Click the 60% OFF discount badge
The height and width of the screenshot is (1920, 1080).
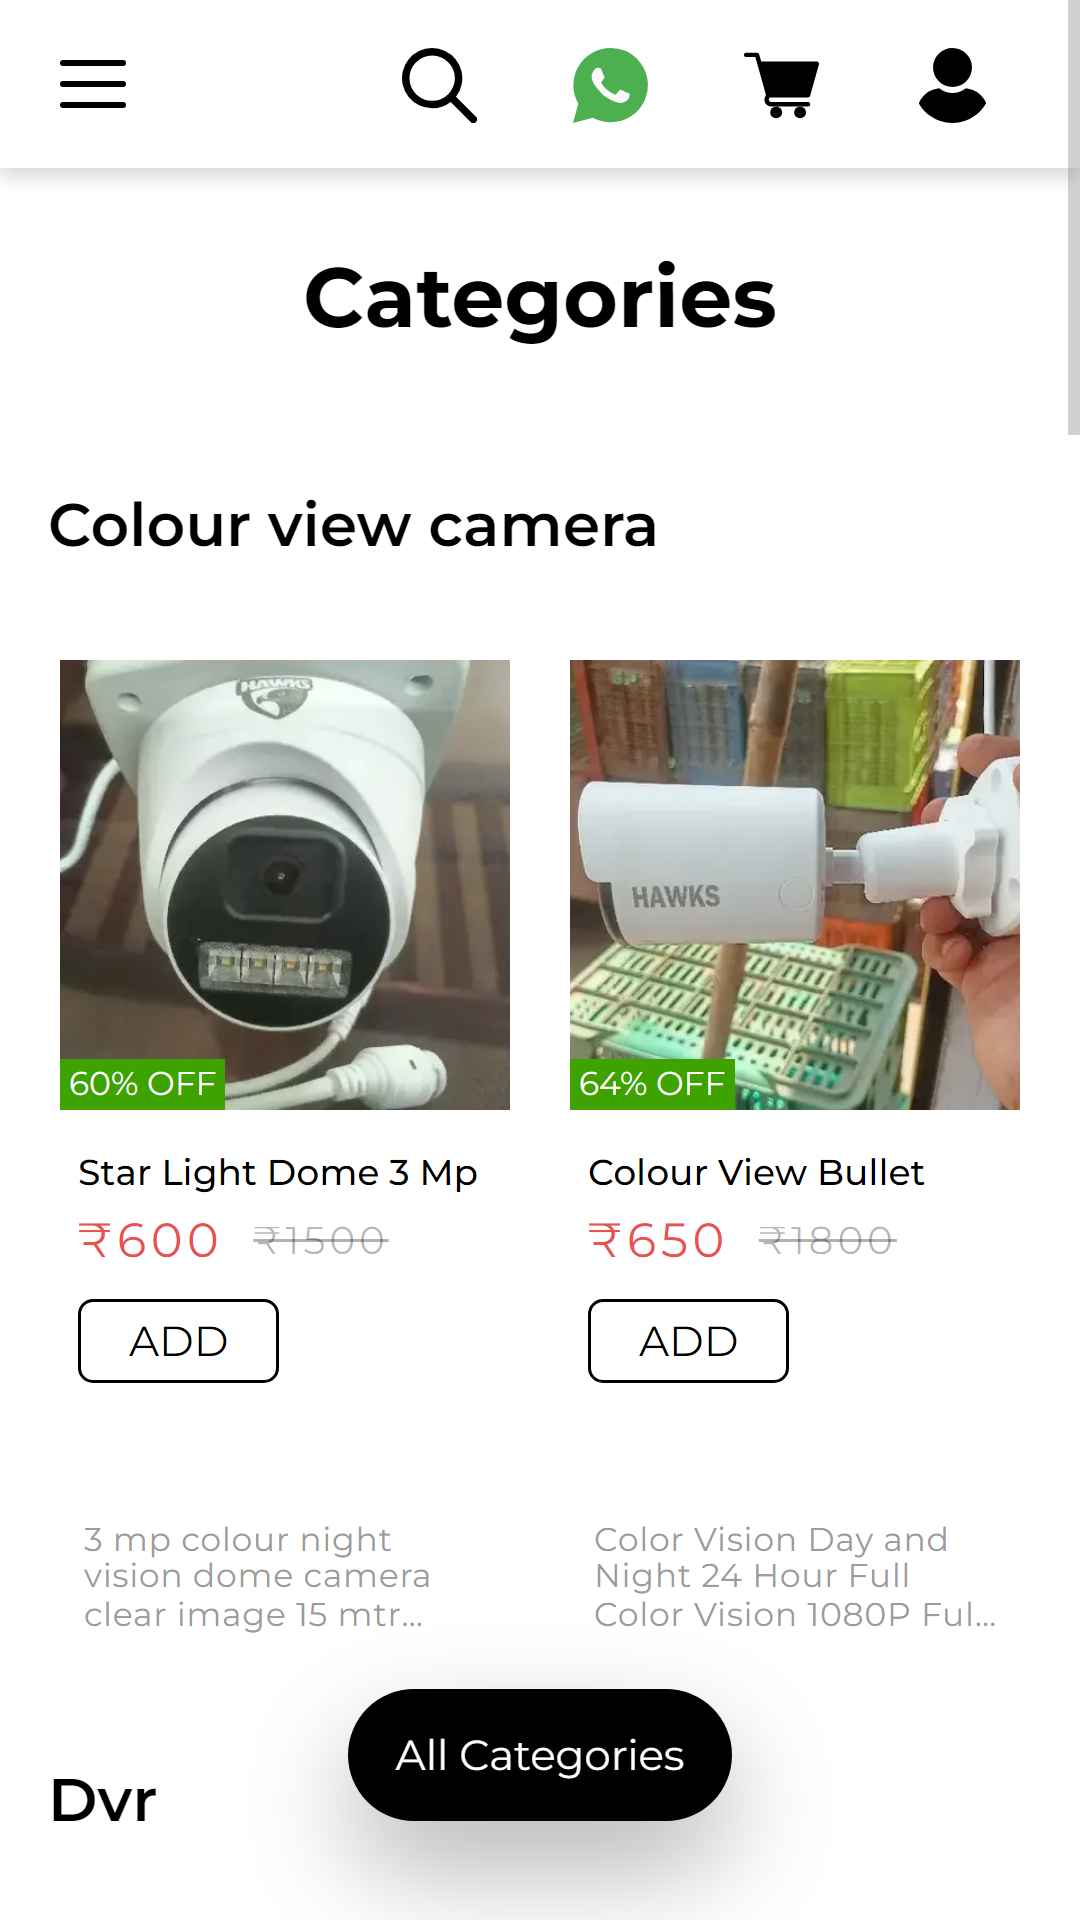142,1084
